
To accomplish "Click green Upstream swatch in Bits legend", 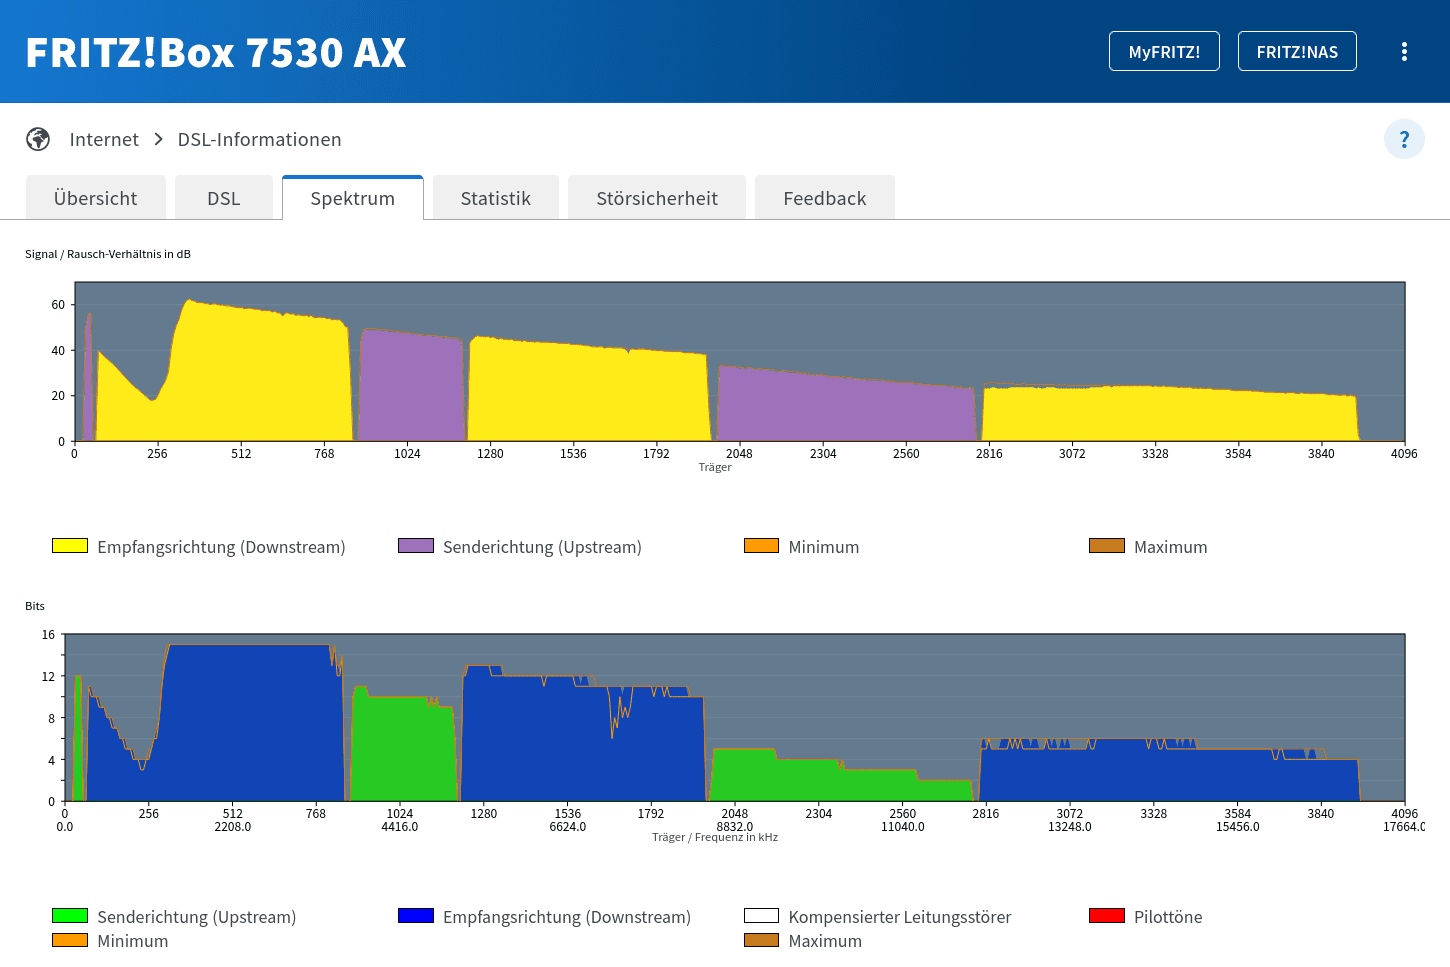I will pyautogui.click(x=70, y=916).
